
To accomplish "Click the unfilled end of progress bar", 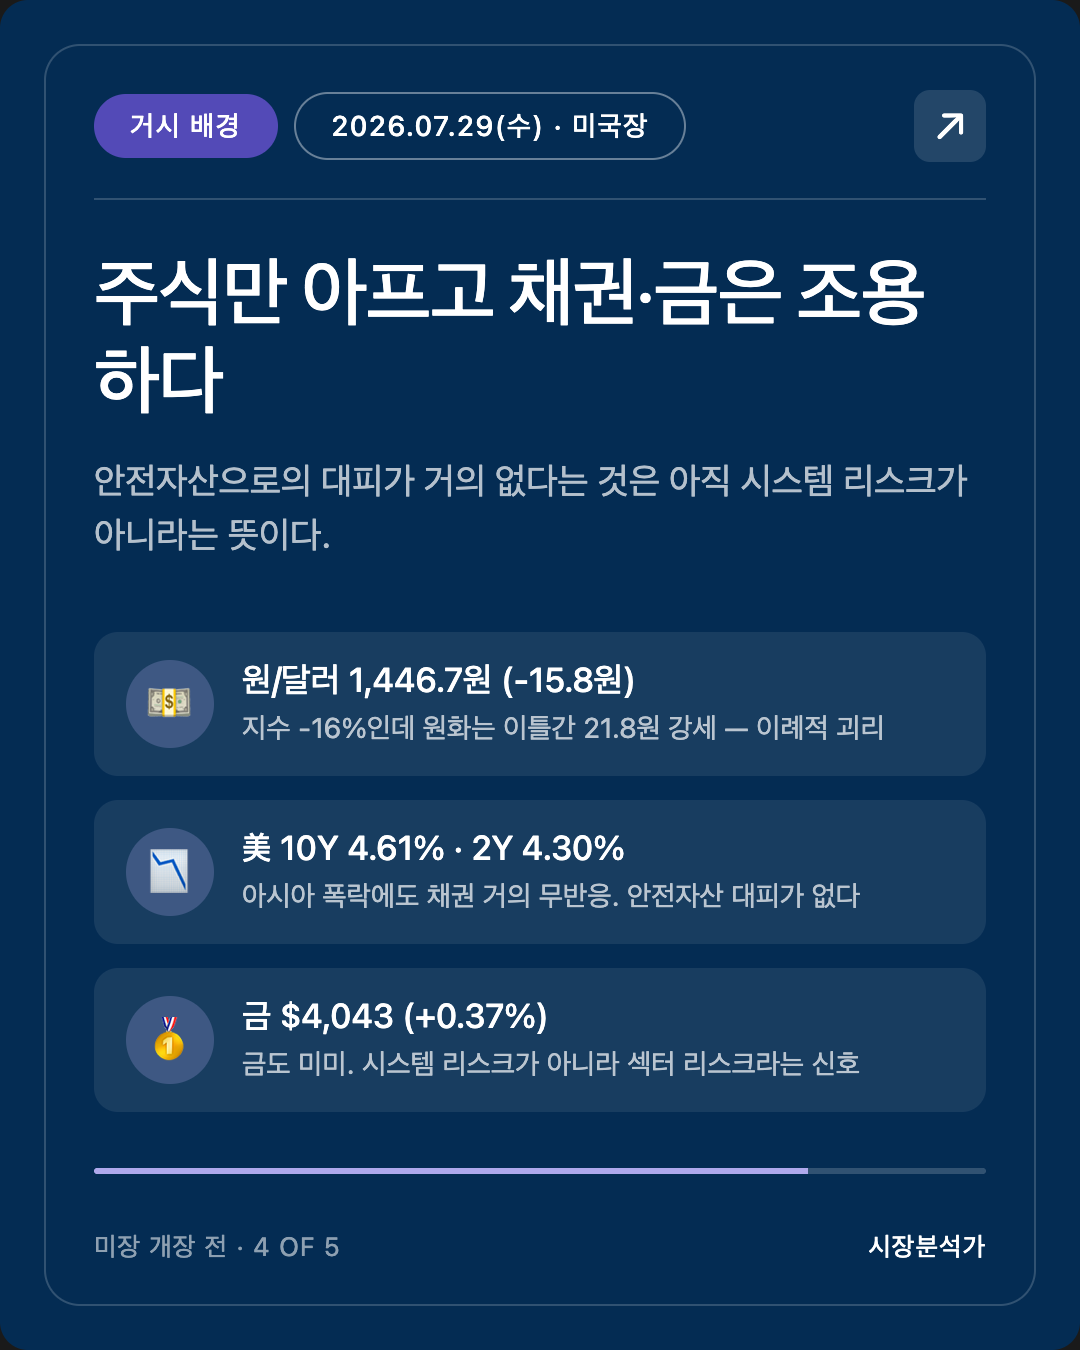I will [897, 1170].
